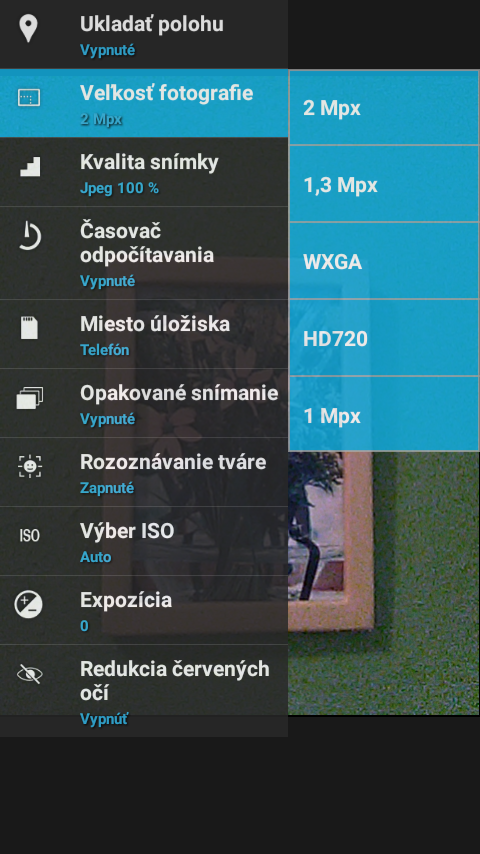
Task: Tap the camera preview with picture frame
Action: (384, 583)
